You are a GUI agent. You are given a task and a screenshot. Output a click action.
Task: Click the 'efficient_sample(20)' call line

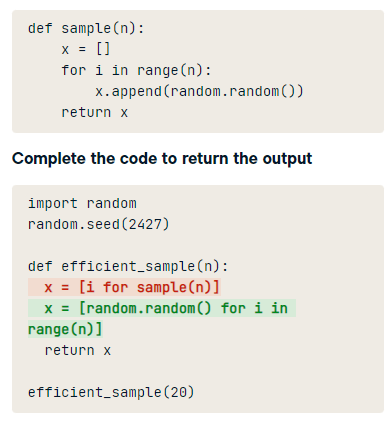pyautogui.click(x=111, y=392)
